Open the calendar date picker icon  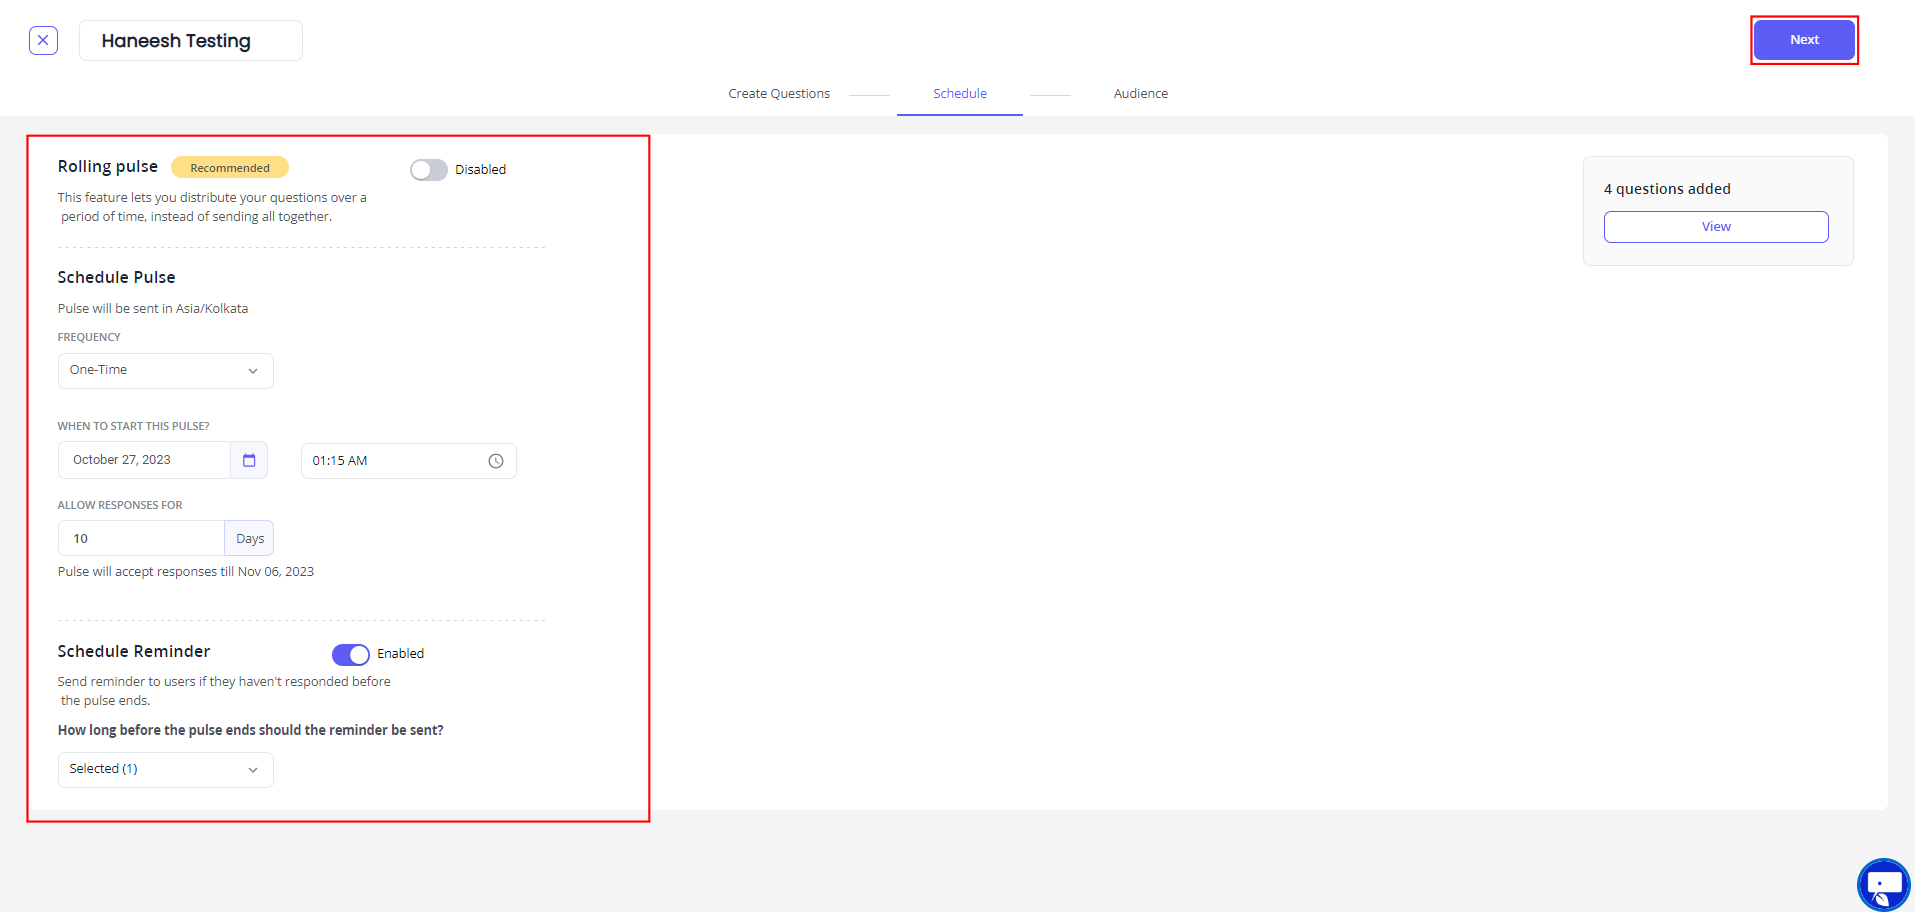click(x=249, y=460)
